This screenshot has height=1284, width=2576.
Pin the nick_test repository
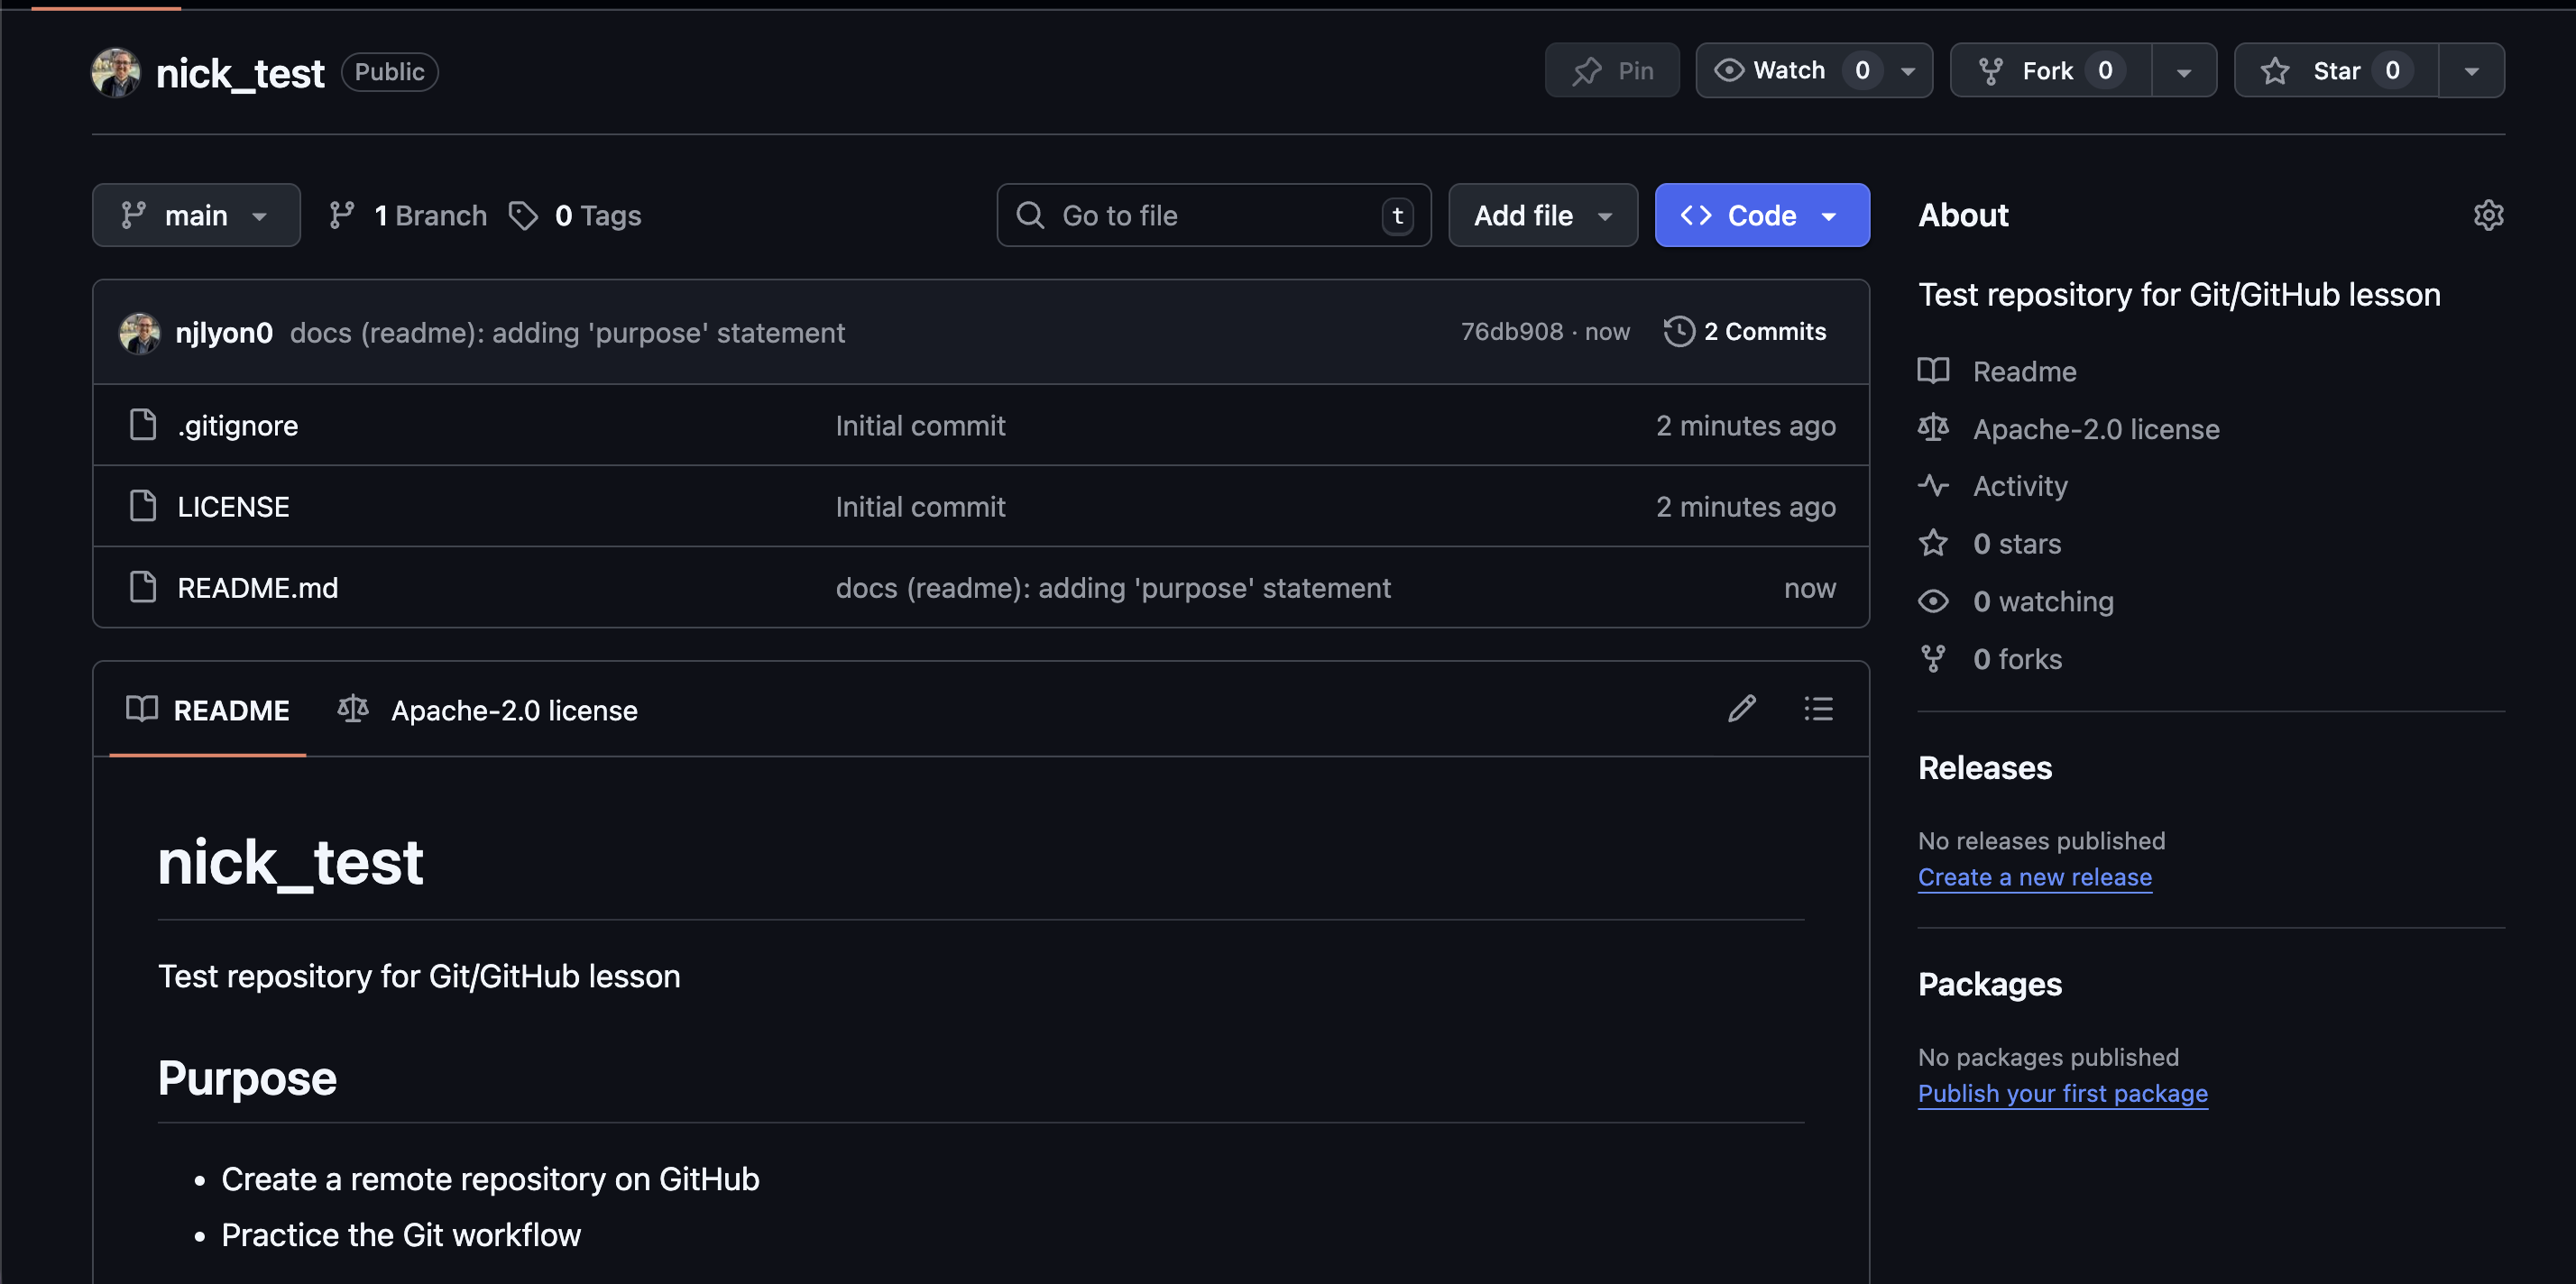pyautogui.click(x=1612, y=70)
